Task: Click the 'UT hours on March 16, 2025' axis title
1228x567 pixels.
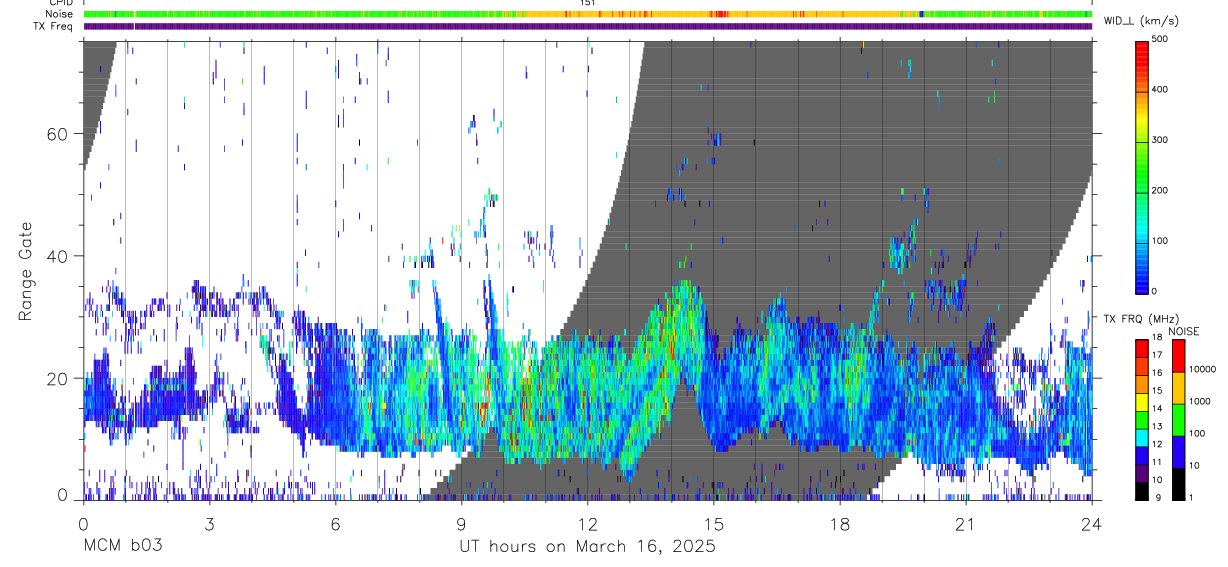Action: click(x=587, y=547)
